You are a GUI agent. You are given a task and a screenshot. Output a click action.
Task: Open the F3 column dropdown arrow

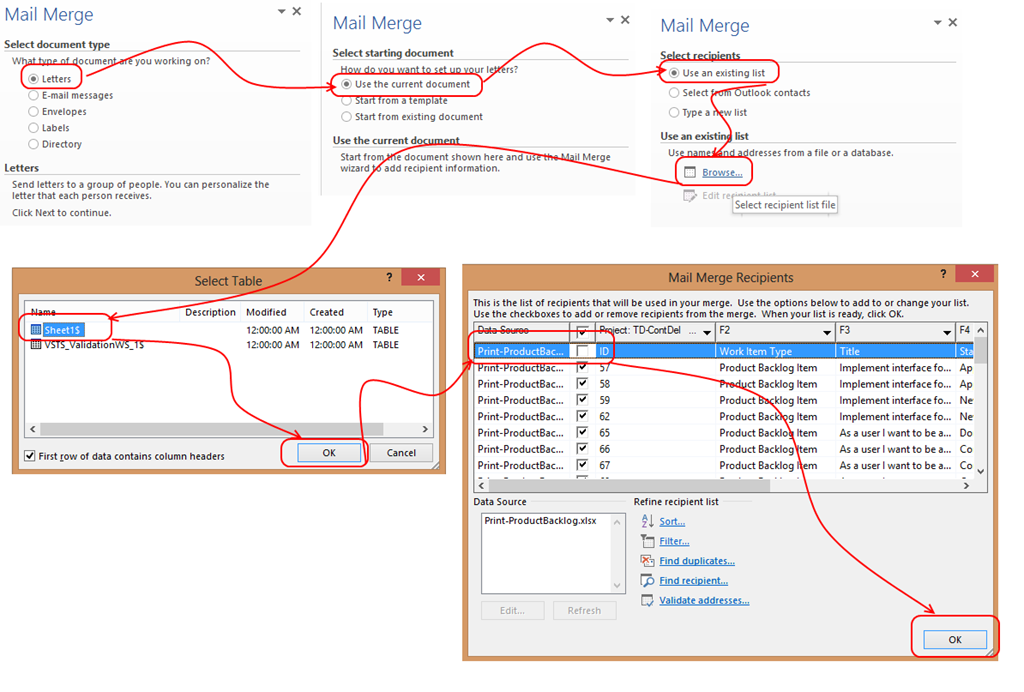tap(947, 331)
